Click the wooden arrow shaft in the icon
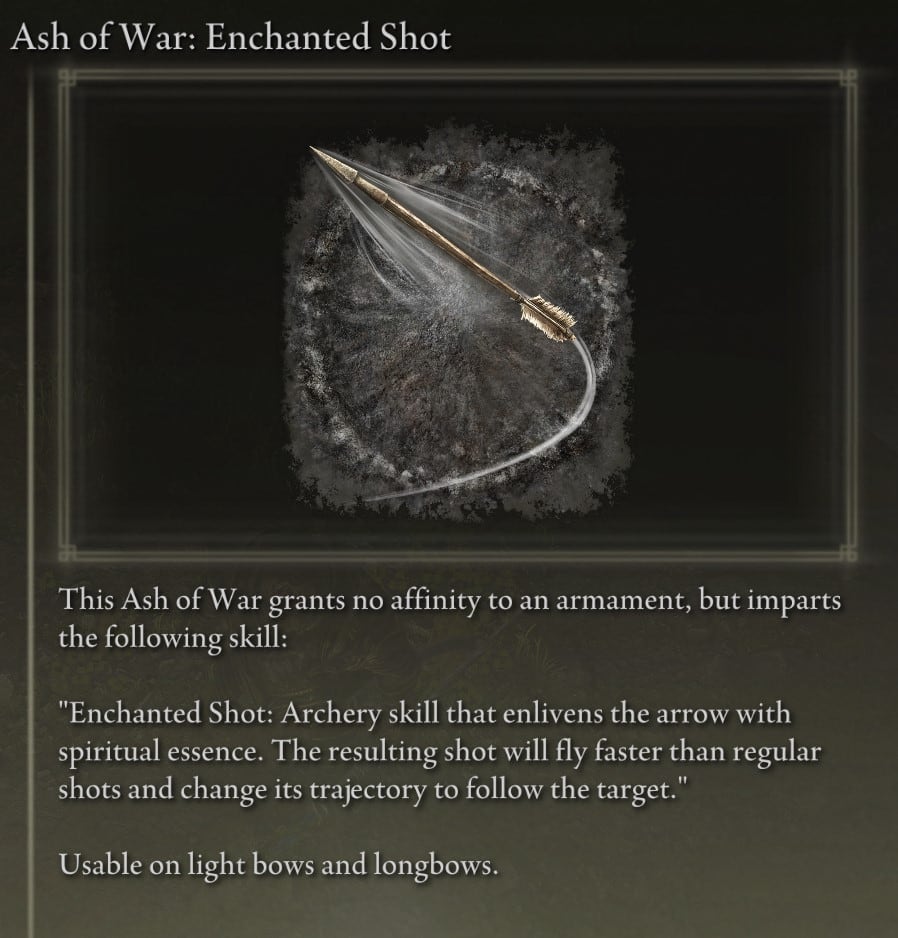Screen dimensions: 898x938 point(443,239)
